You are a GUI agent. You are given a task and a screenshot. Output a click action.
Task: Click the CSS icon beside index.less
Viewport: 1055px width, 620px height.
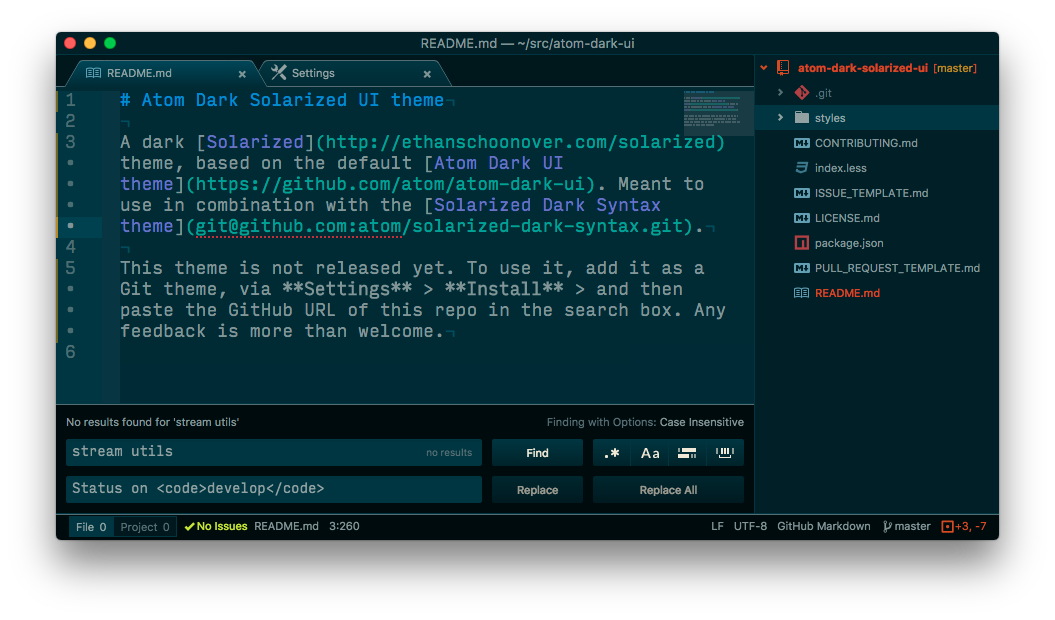pyautogui.click(x=801, y=168)
